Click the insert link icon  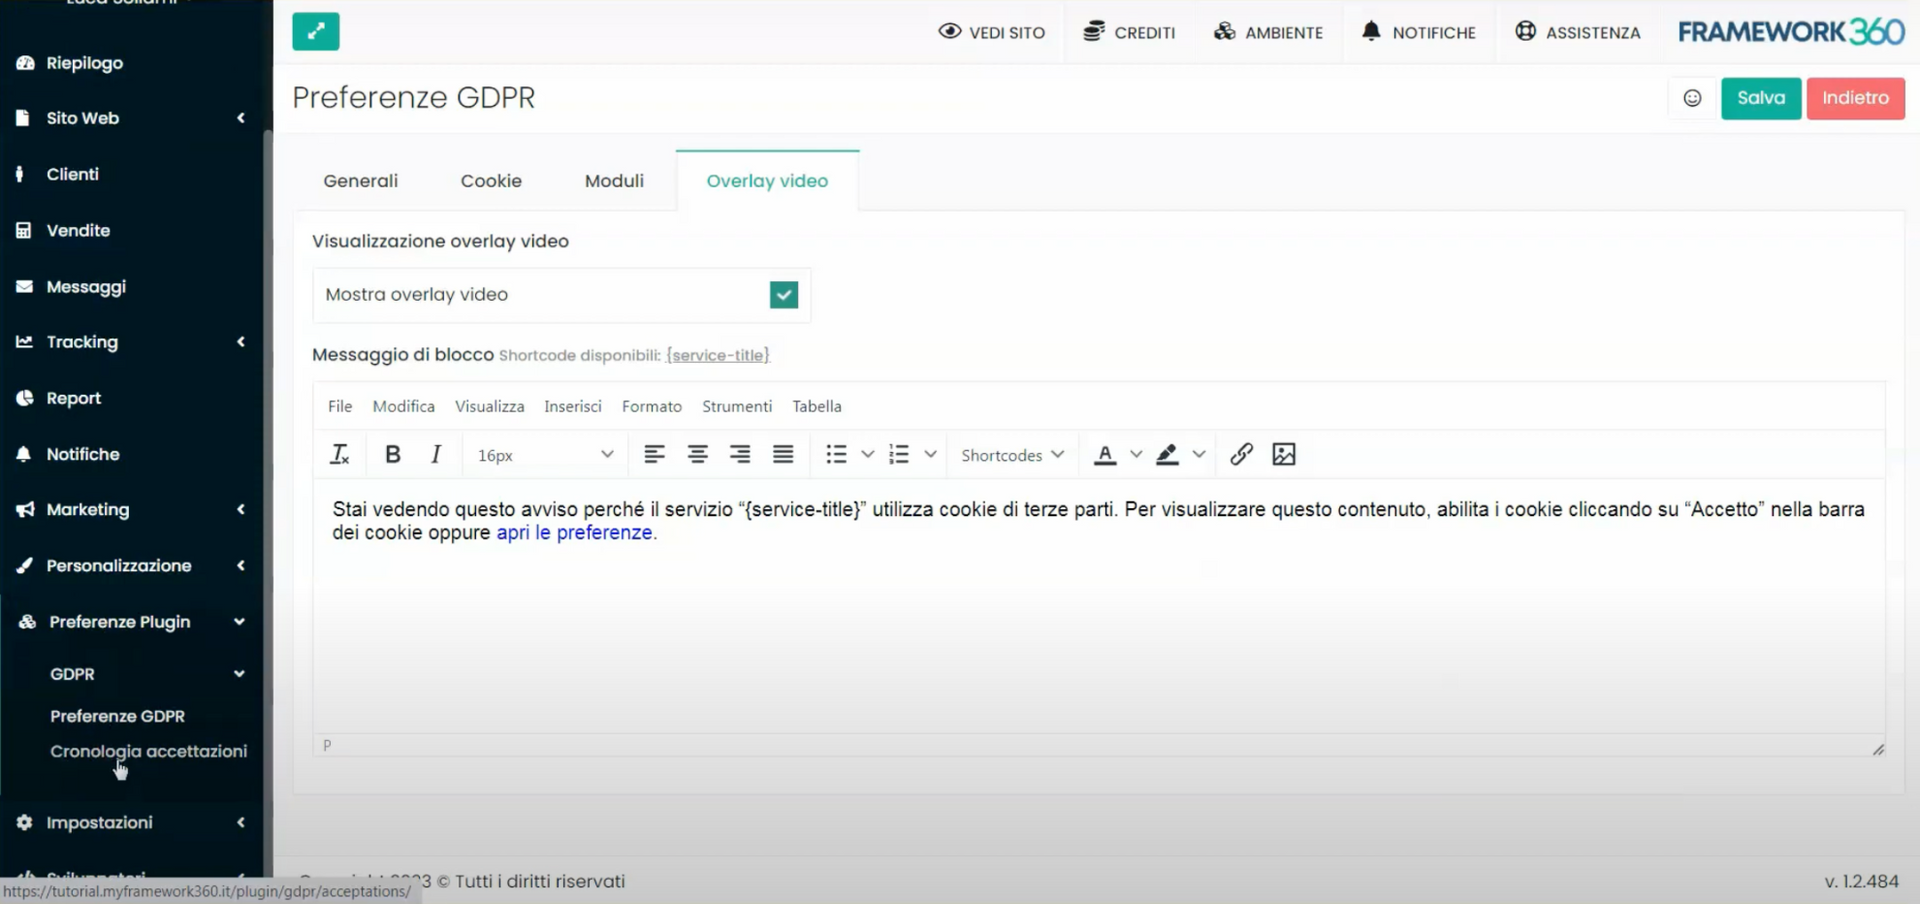coord(1241,455)
